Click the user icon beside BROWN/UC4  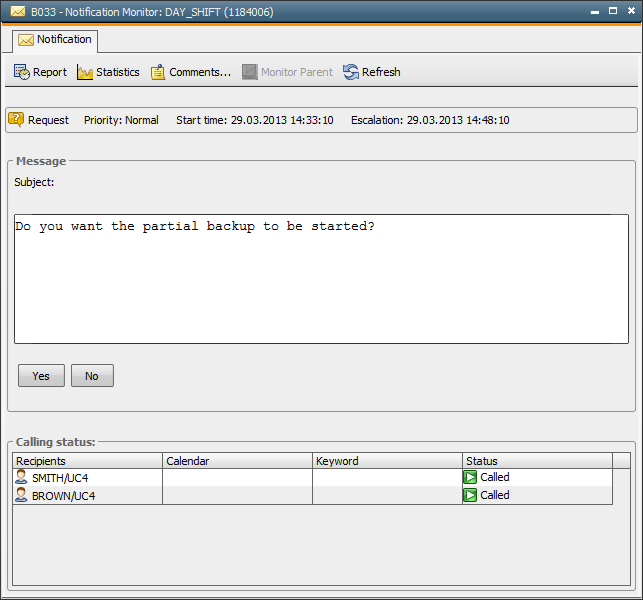[21, 495]
